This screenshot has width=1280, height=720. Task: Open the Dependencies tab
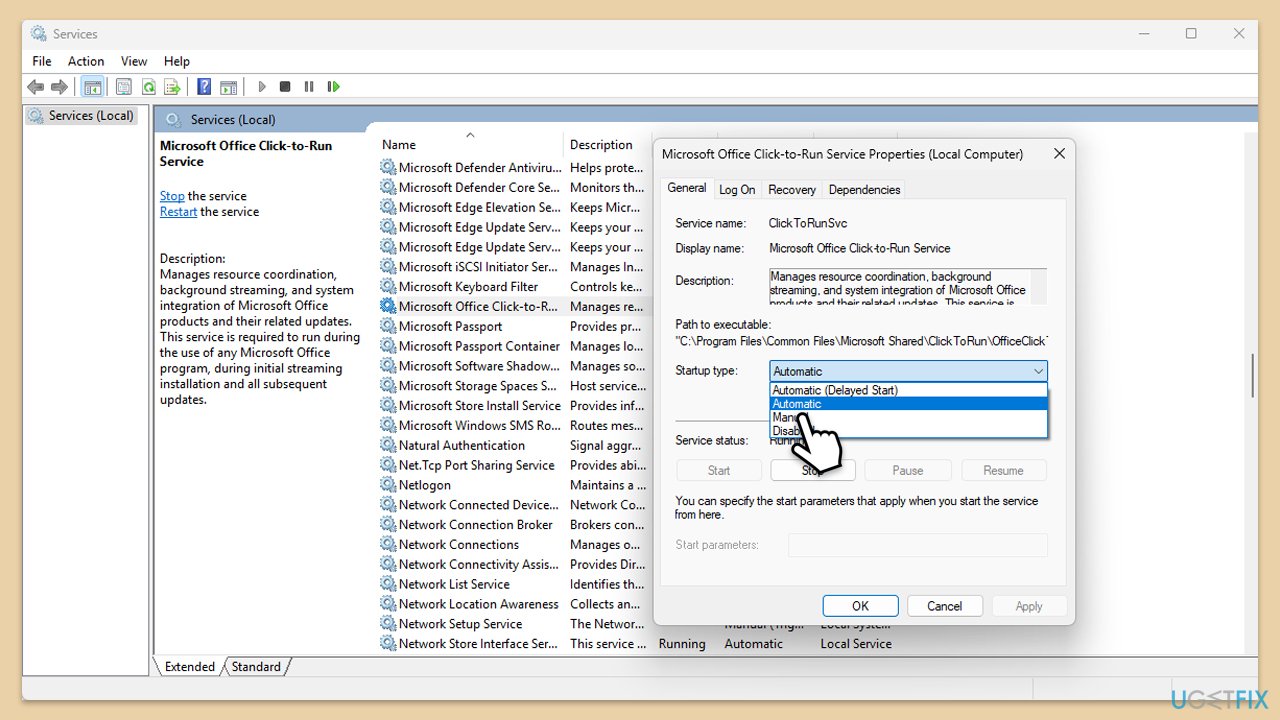(864, 189)
